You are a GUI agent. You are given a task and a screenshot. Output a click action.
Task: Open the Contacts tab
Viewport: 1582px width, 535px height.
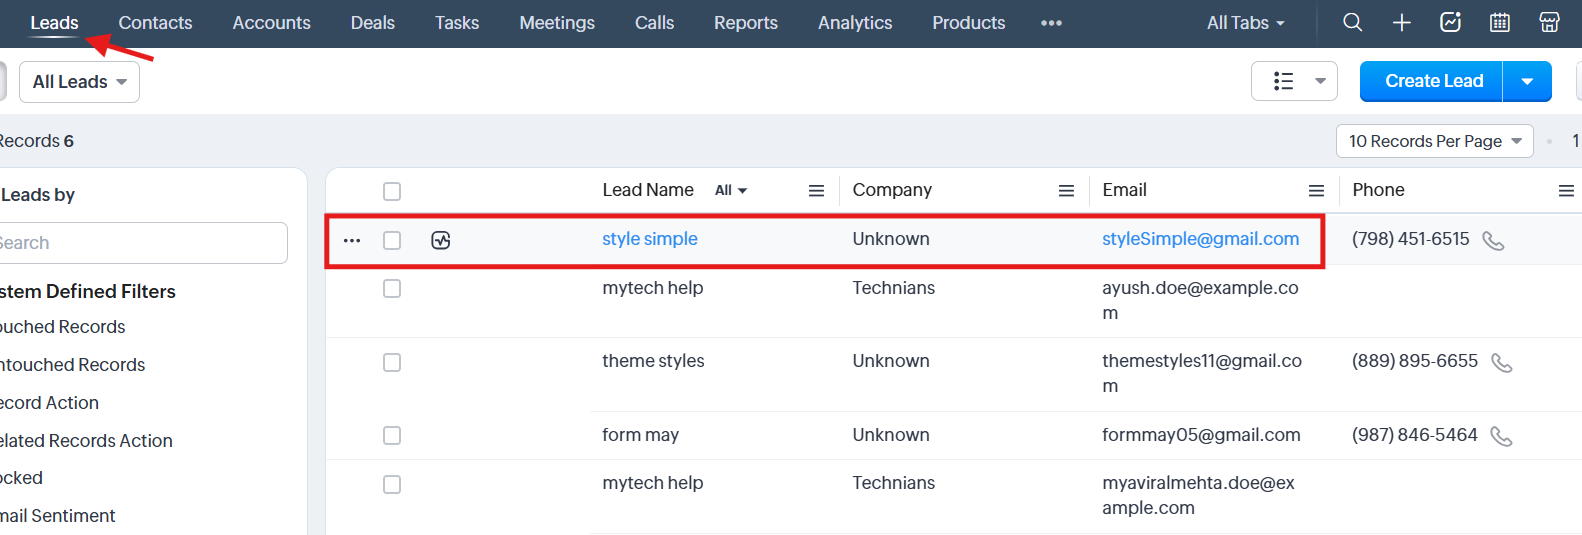tap(155, 23)
